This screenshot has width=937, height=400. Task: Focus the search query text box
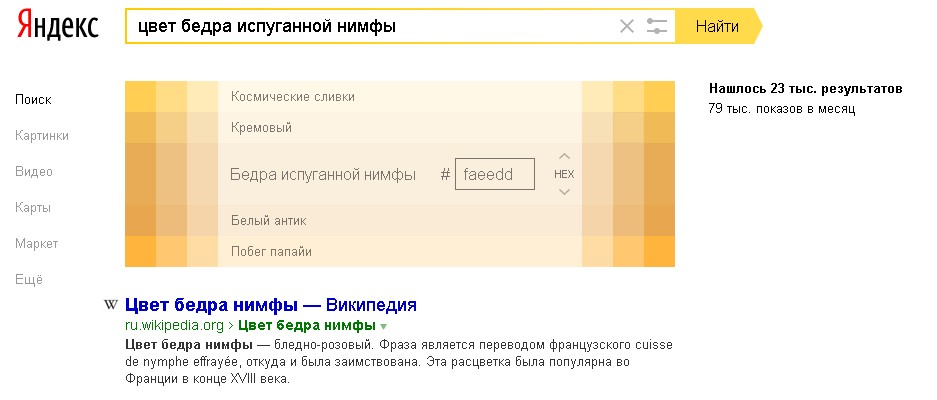pos(370,27)
